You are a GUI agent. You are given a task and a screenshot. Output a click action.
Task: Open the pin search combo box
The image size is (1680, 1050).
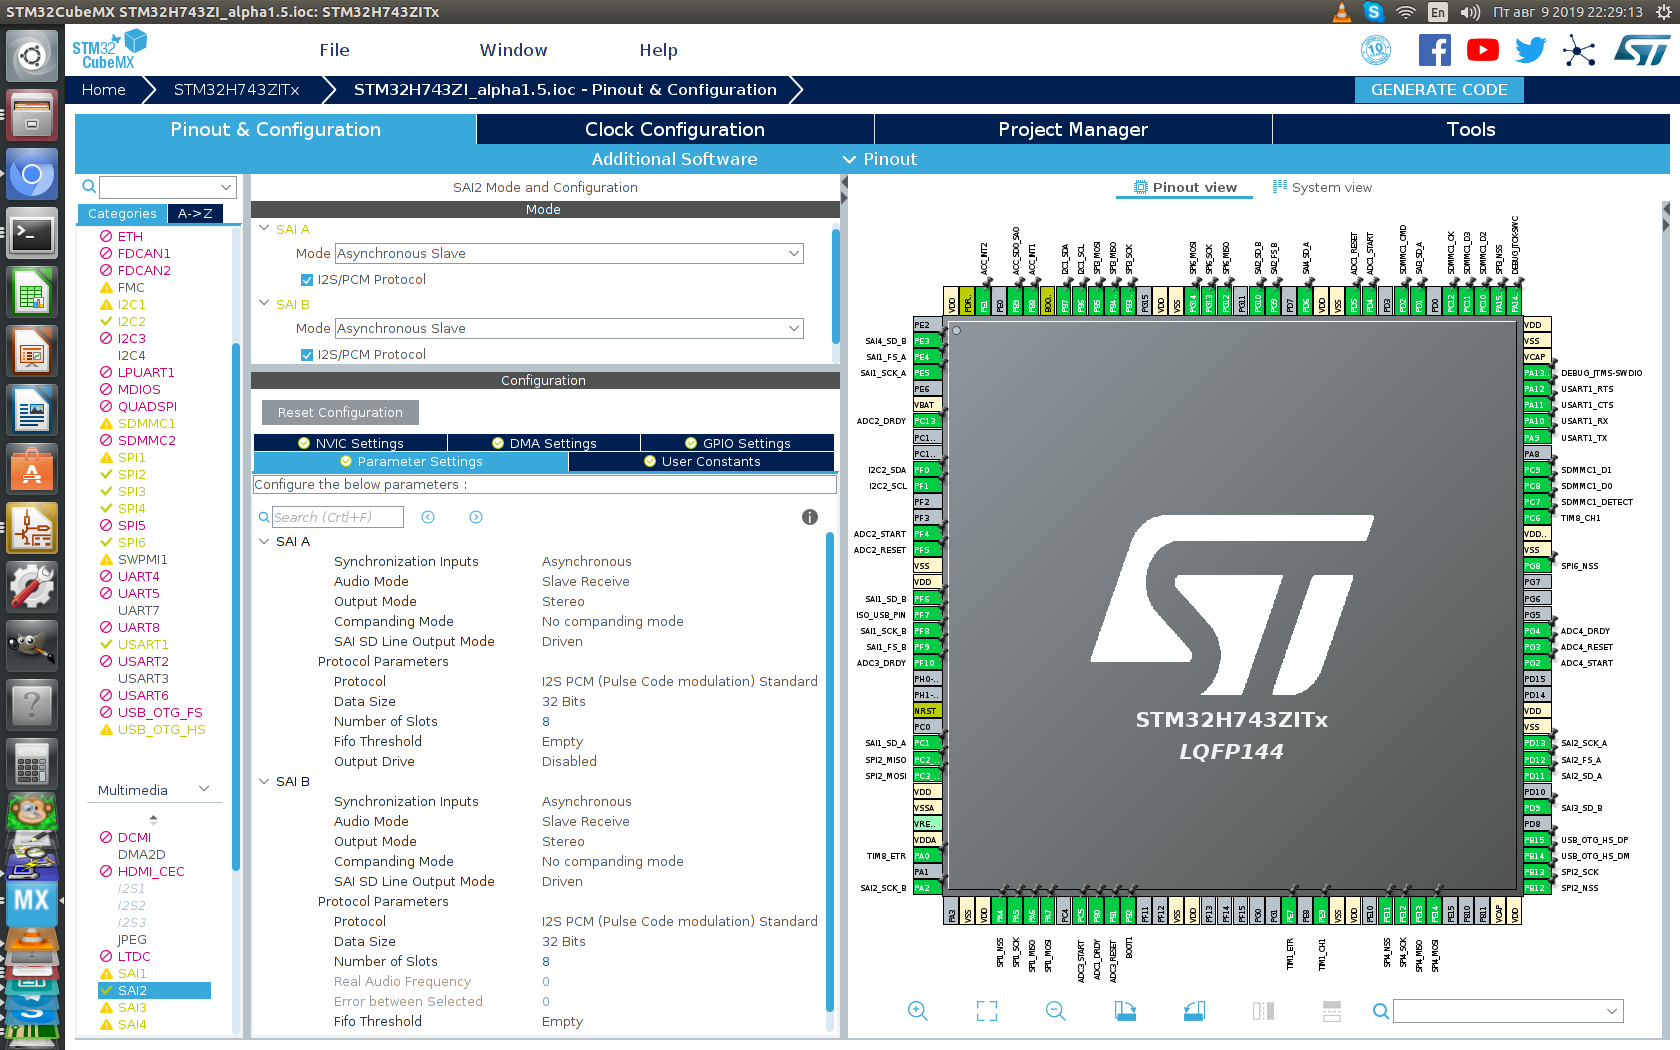pyautogui.click(x=1508, y=1011)
